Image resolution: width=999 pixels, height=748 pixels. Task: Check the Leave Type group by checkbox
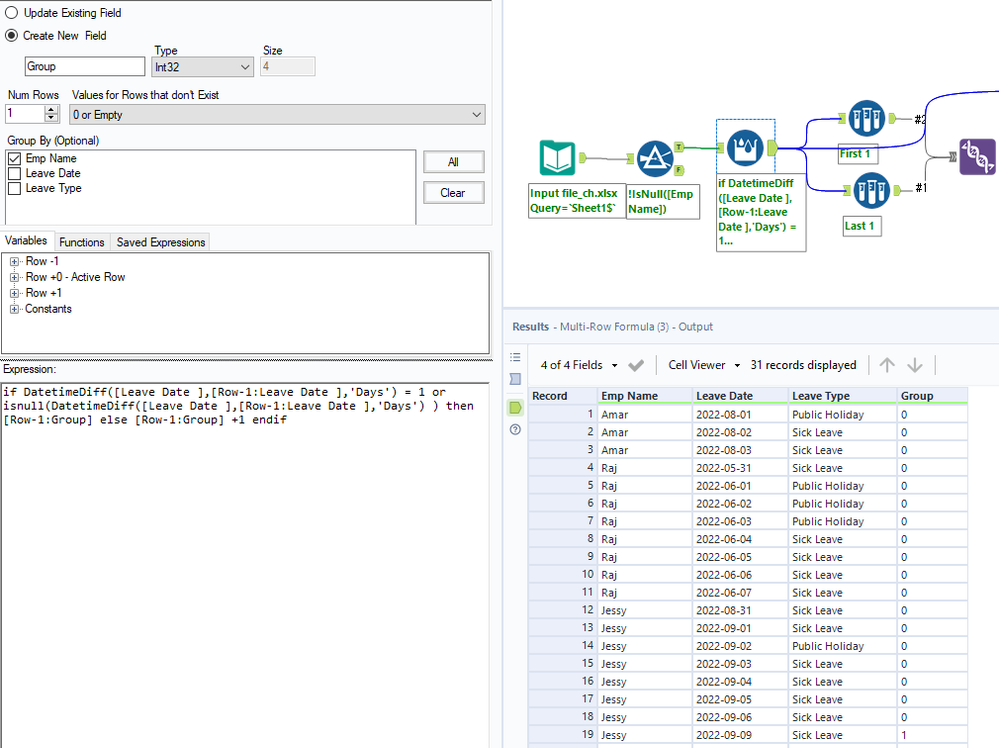(x=14, y=188)
